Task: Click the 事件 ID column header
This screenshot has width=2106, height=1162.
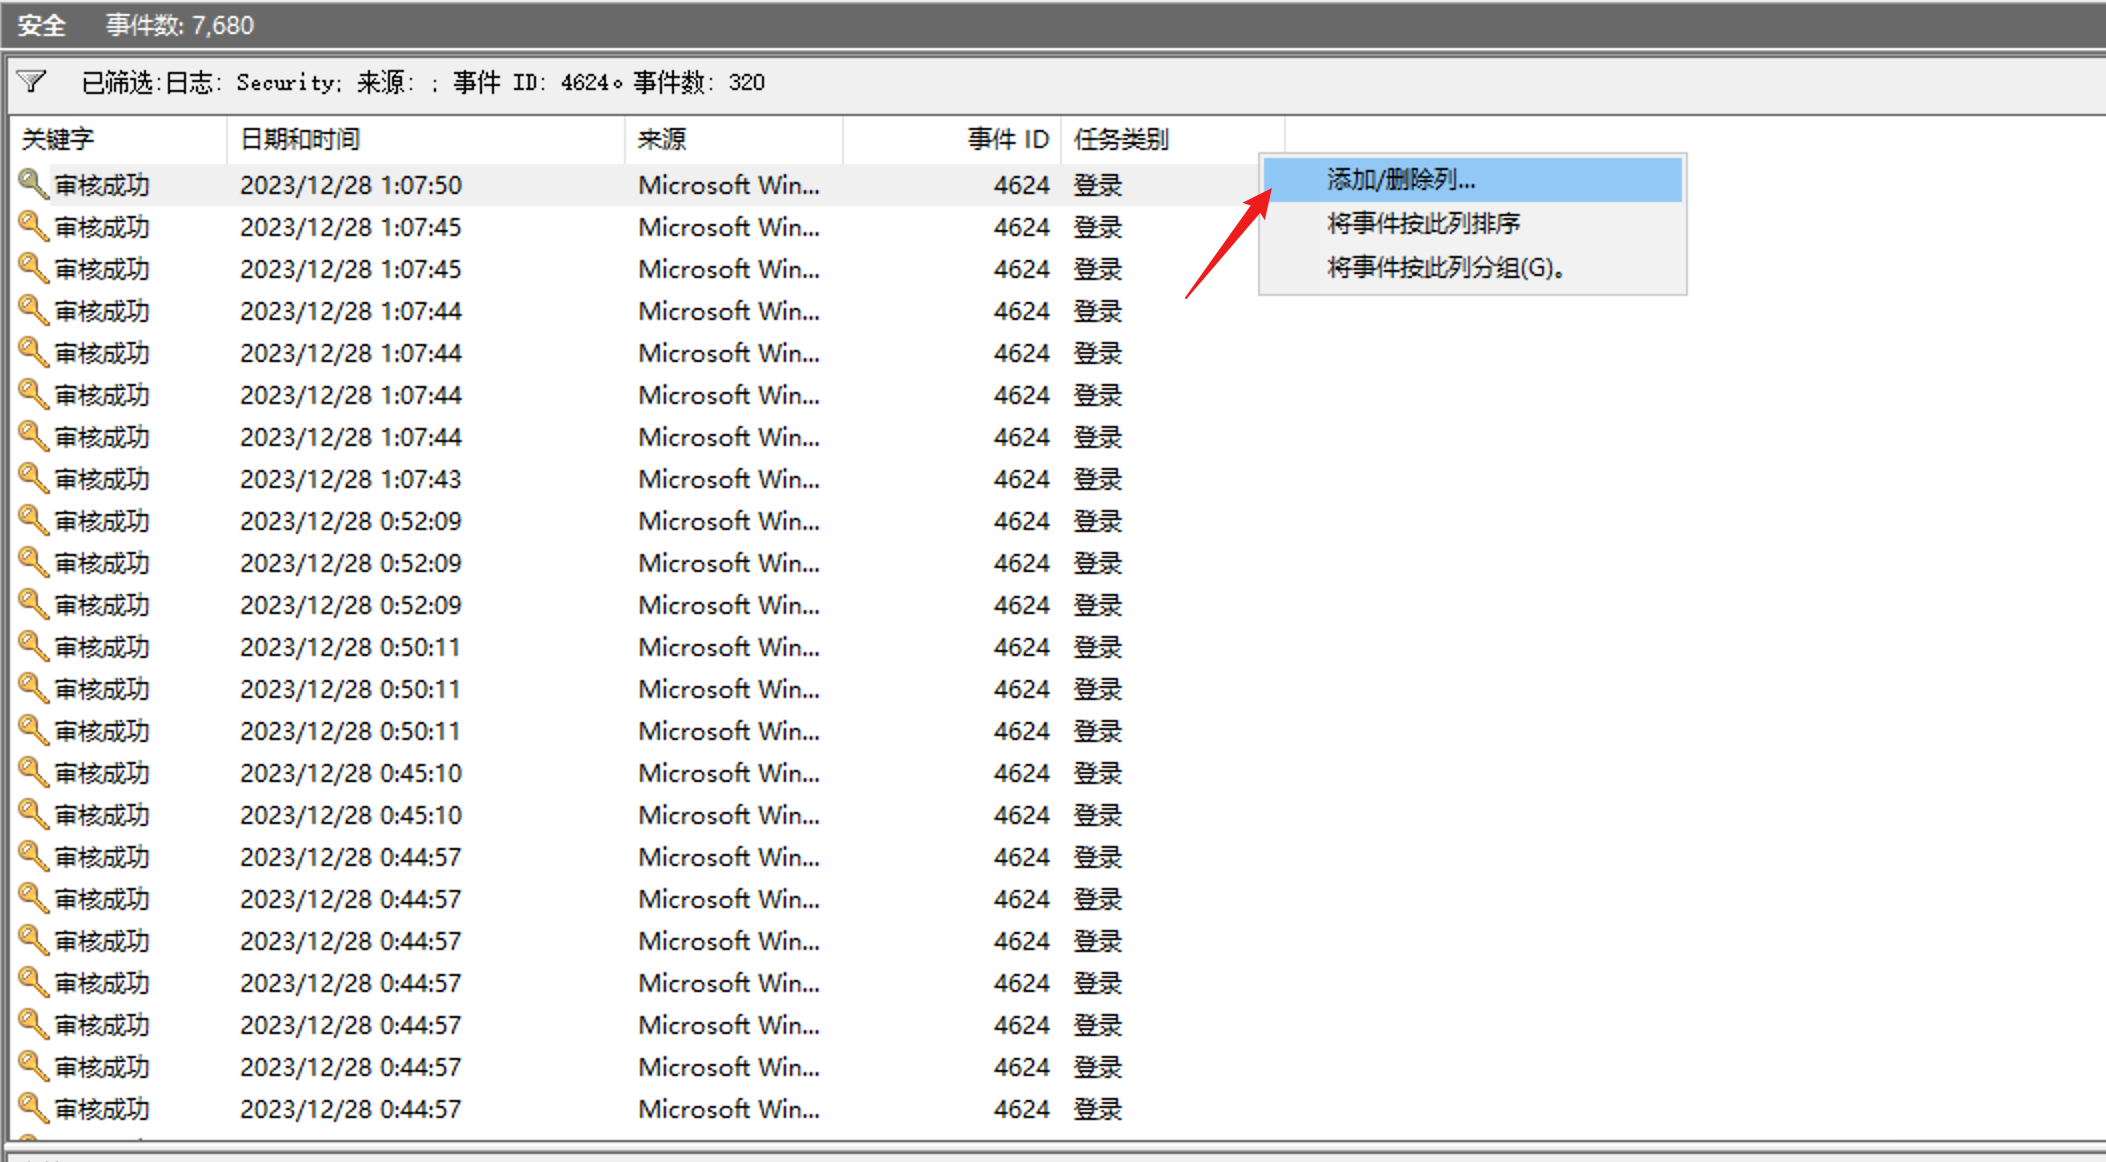Action: pos(1007,139)
